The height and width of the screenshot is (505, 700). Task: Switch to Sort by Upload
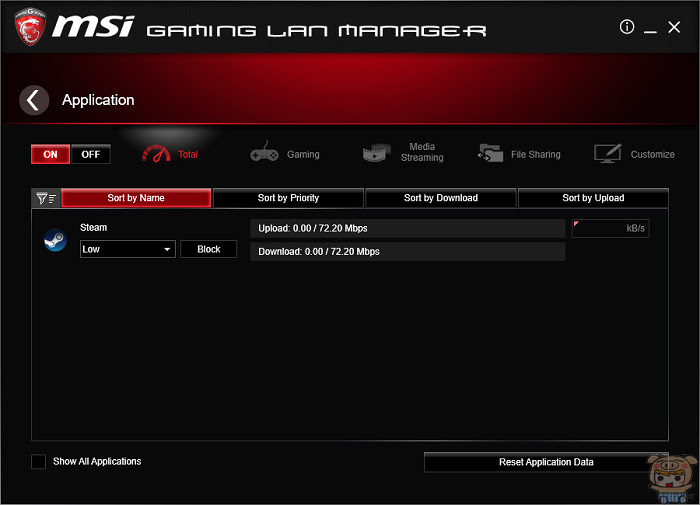tap(593, 198)
